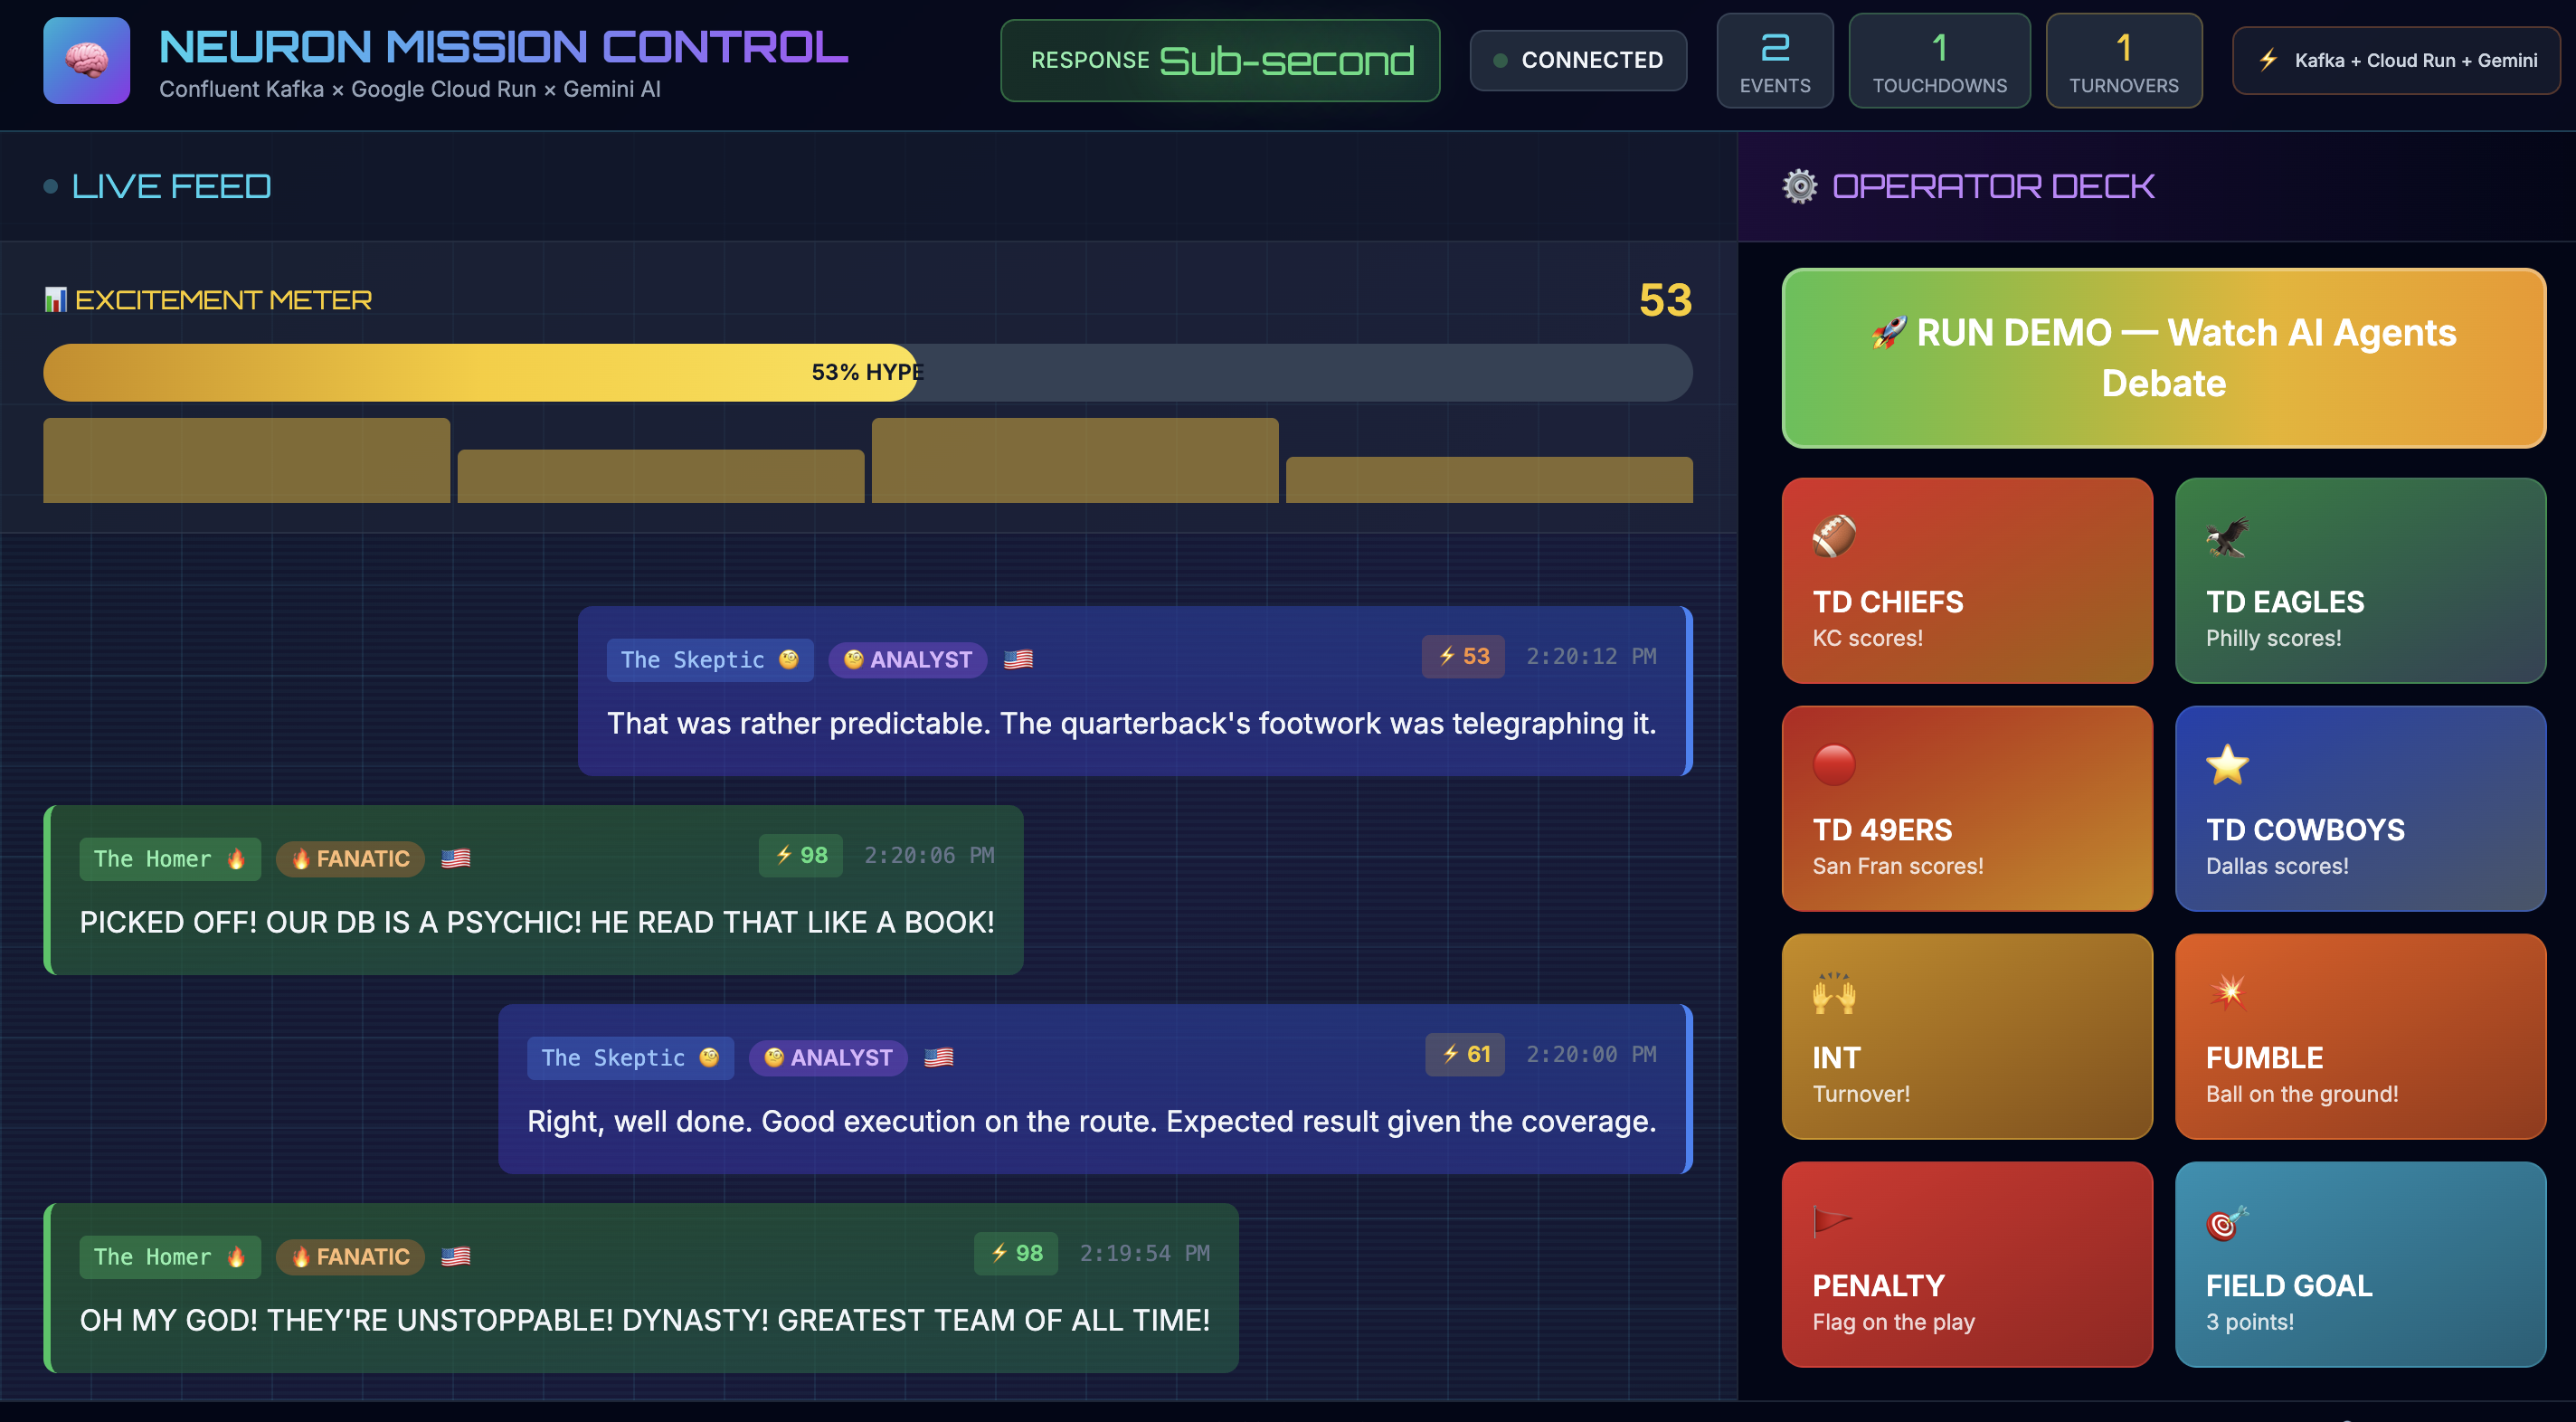Click the FANATIC tag on 2:20:06 message
The height and width of the screenshot is (1422, 2576).
350,859
